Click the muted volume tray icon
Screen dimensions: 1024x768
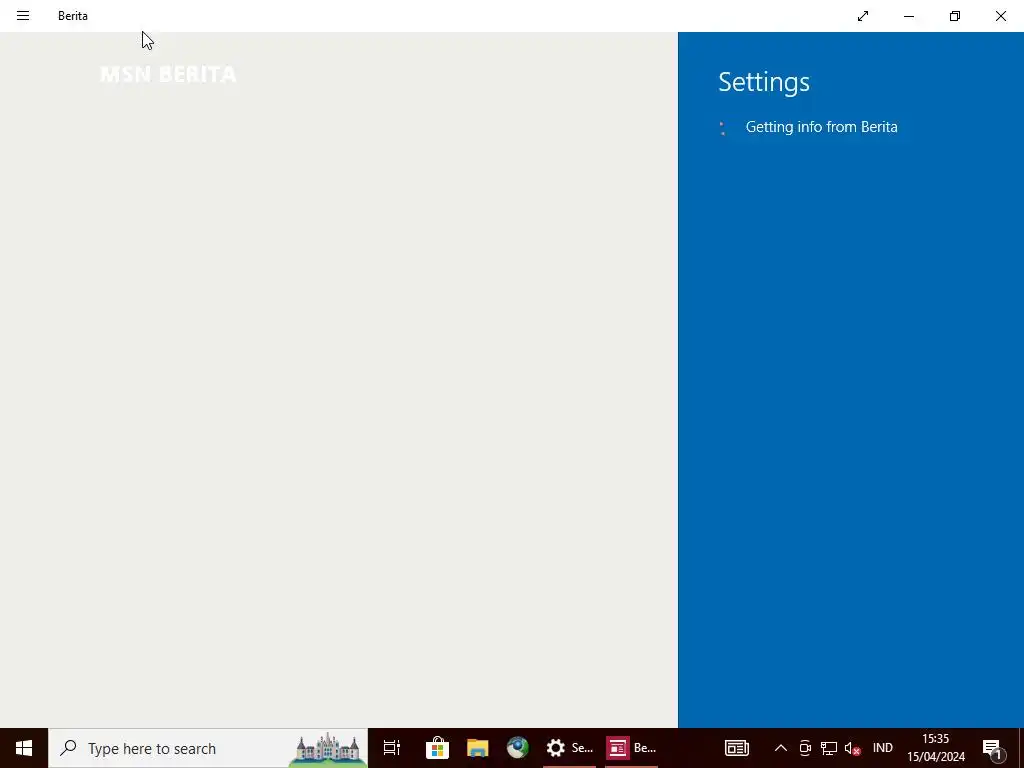(x=852, y=748)
